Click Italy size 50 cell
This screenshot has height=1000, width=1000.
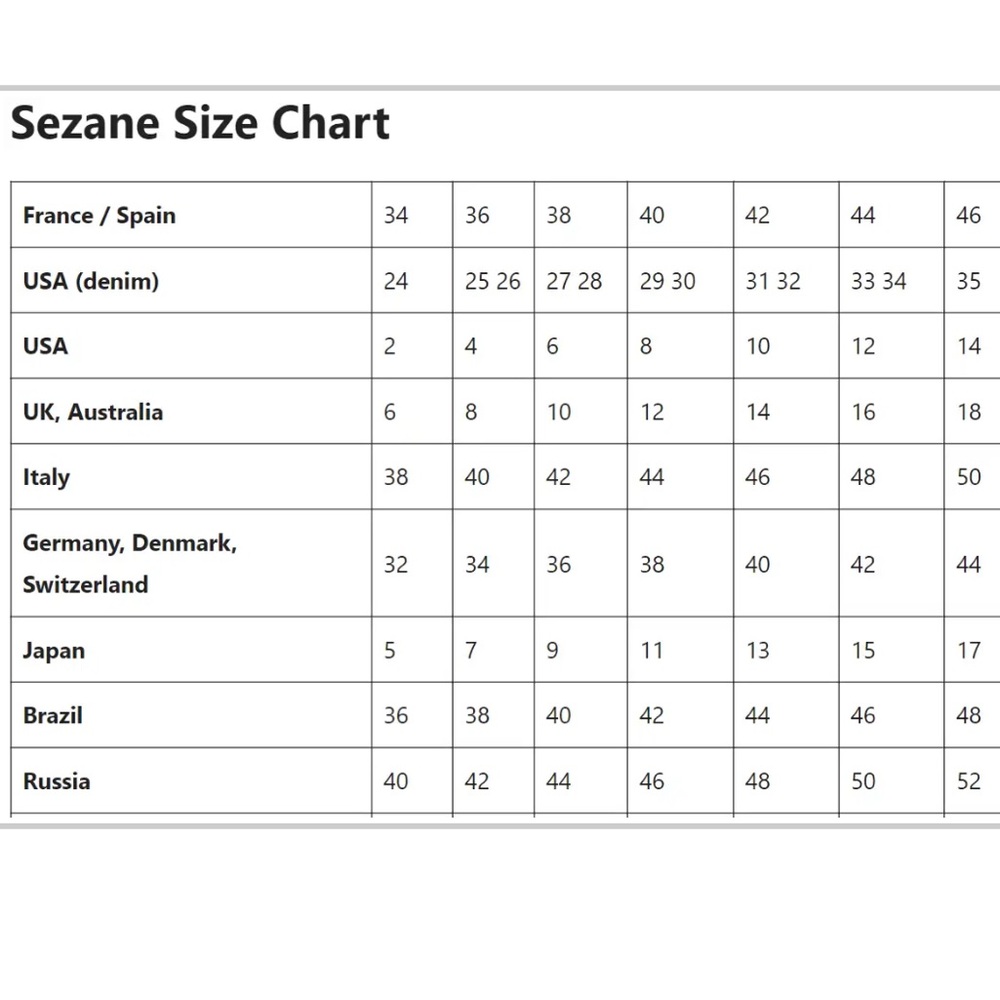tap(969, 477)
